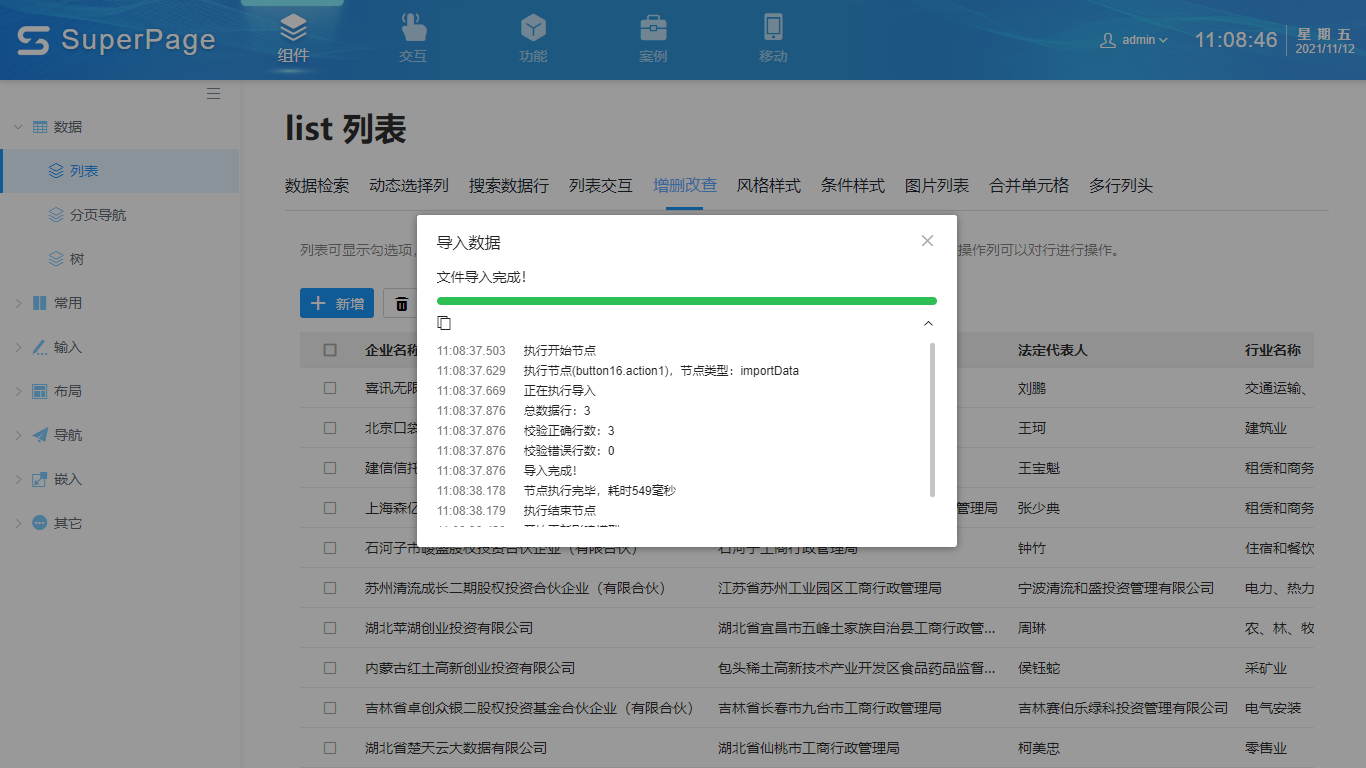Click the 文件导入完成！ message

point(482,277)
